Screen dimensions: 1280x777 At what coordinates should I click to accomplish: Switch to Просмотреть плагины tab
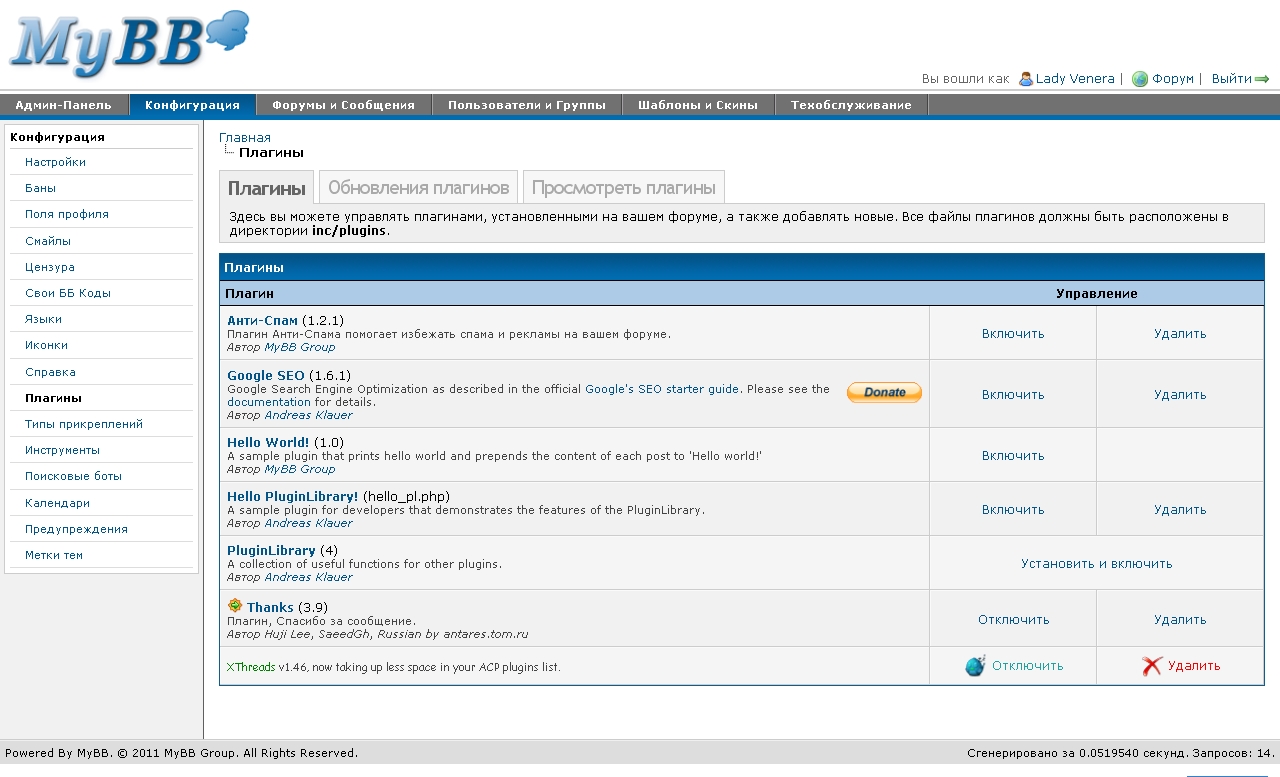coord(623,188)
